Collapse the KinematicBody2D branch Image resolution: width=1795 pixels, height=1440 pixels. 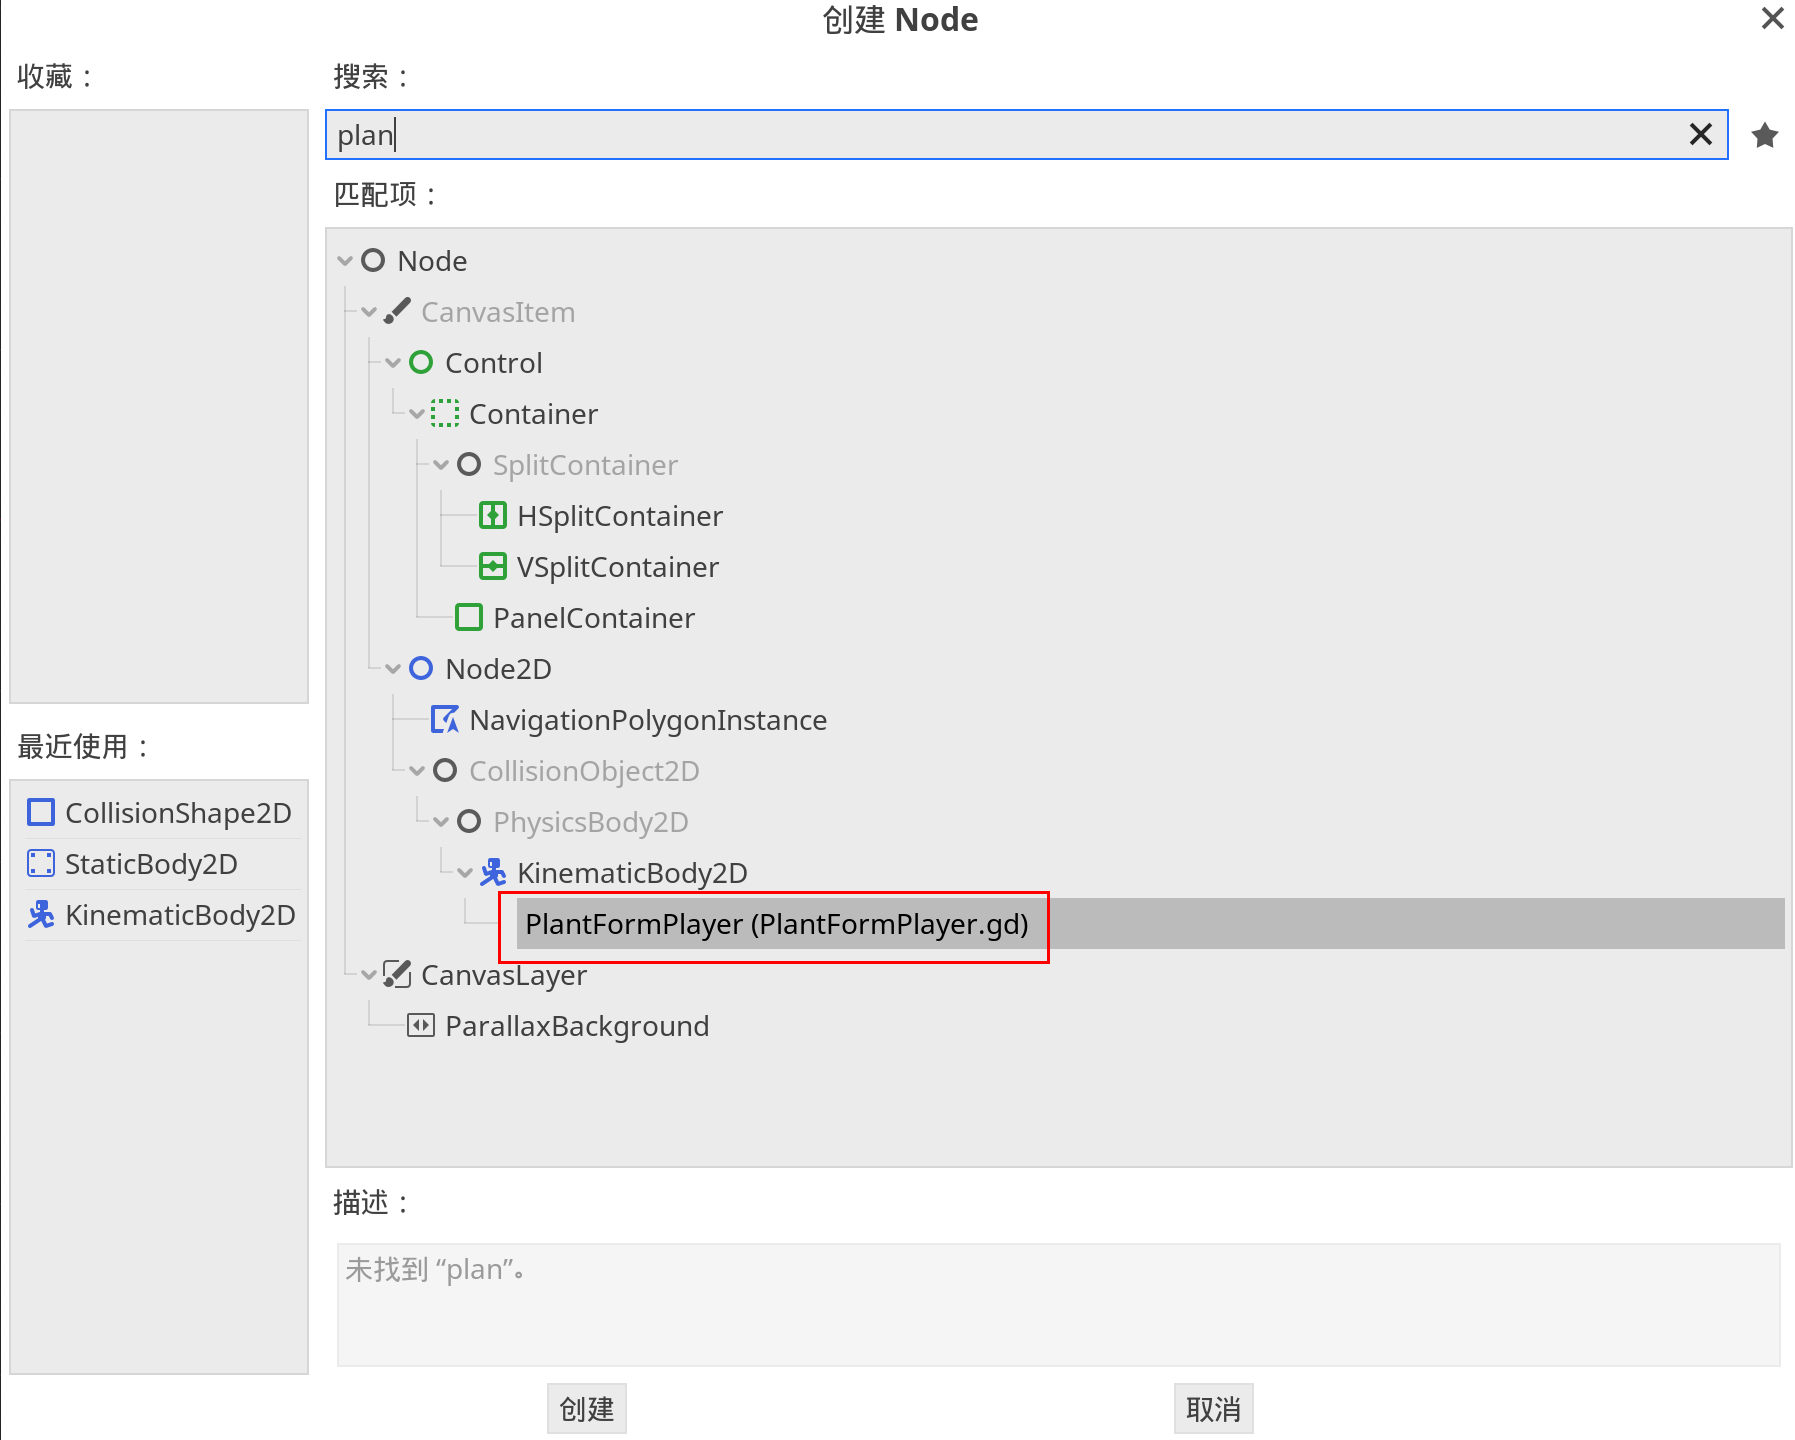click(x=465, y=873)
